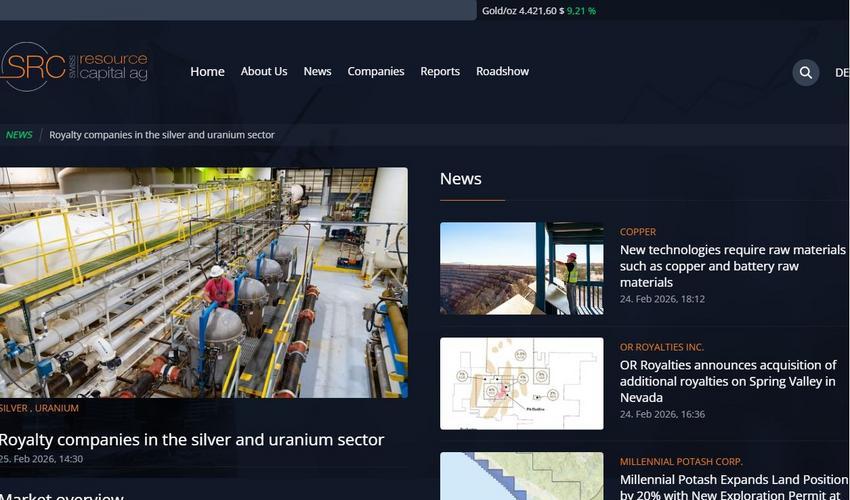Click the SRC Swiss Resource Capital logo
Viewport: 850px width, 500px height.
74,67
